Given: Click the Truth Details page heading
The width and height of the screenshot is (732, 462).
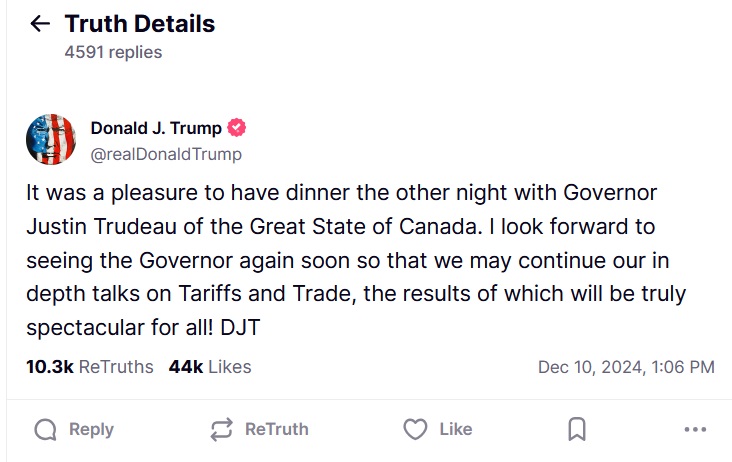Looking at the screenshot, I should 140,24.
